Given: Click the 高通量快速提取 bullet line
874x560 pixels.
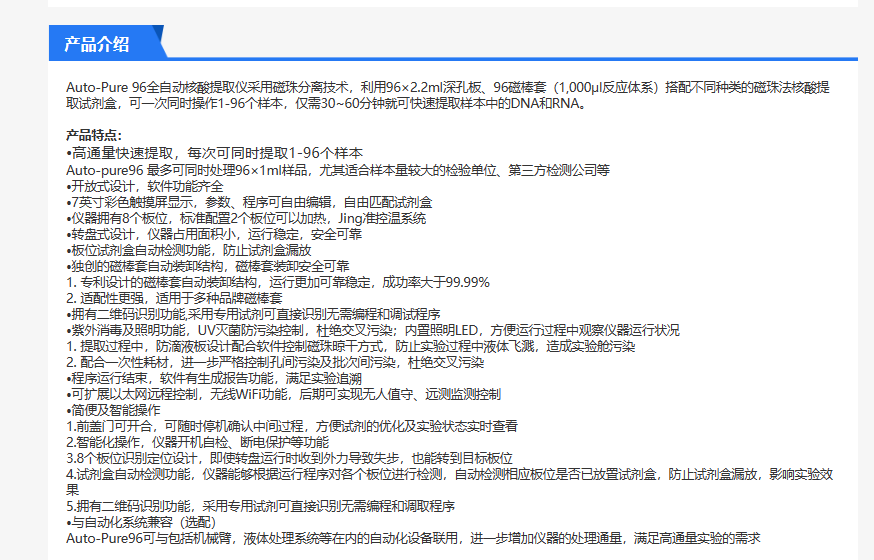Looking at the screenshot, I should pyautogui.click(x=214, y=153).
